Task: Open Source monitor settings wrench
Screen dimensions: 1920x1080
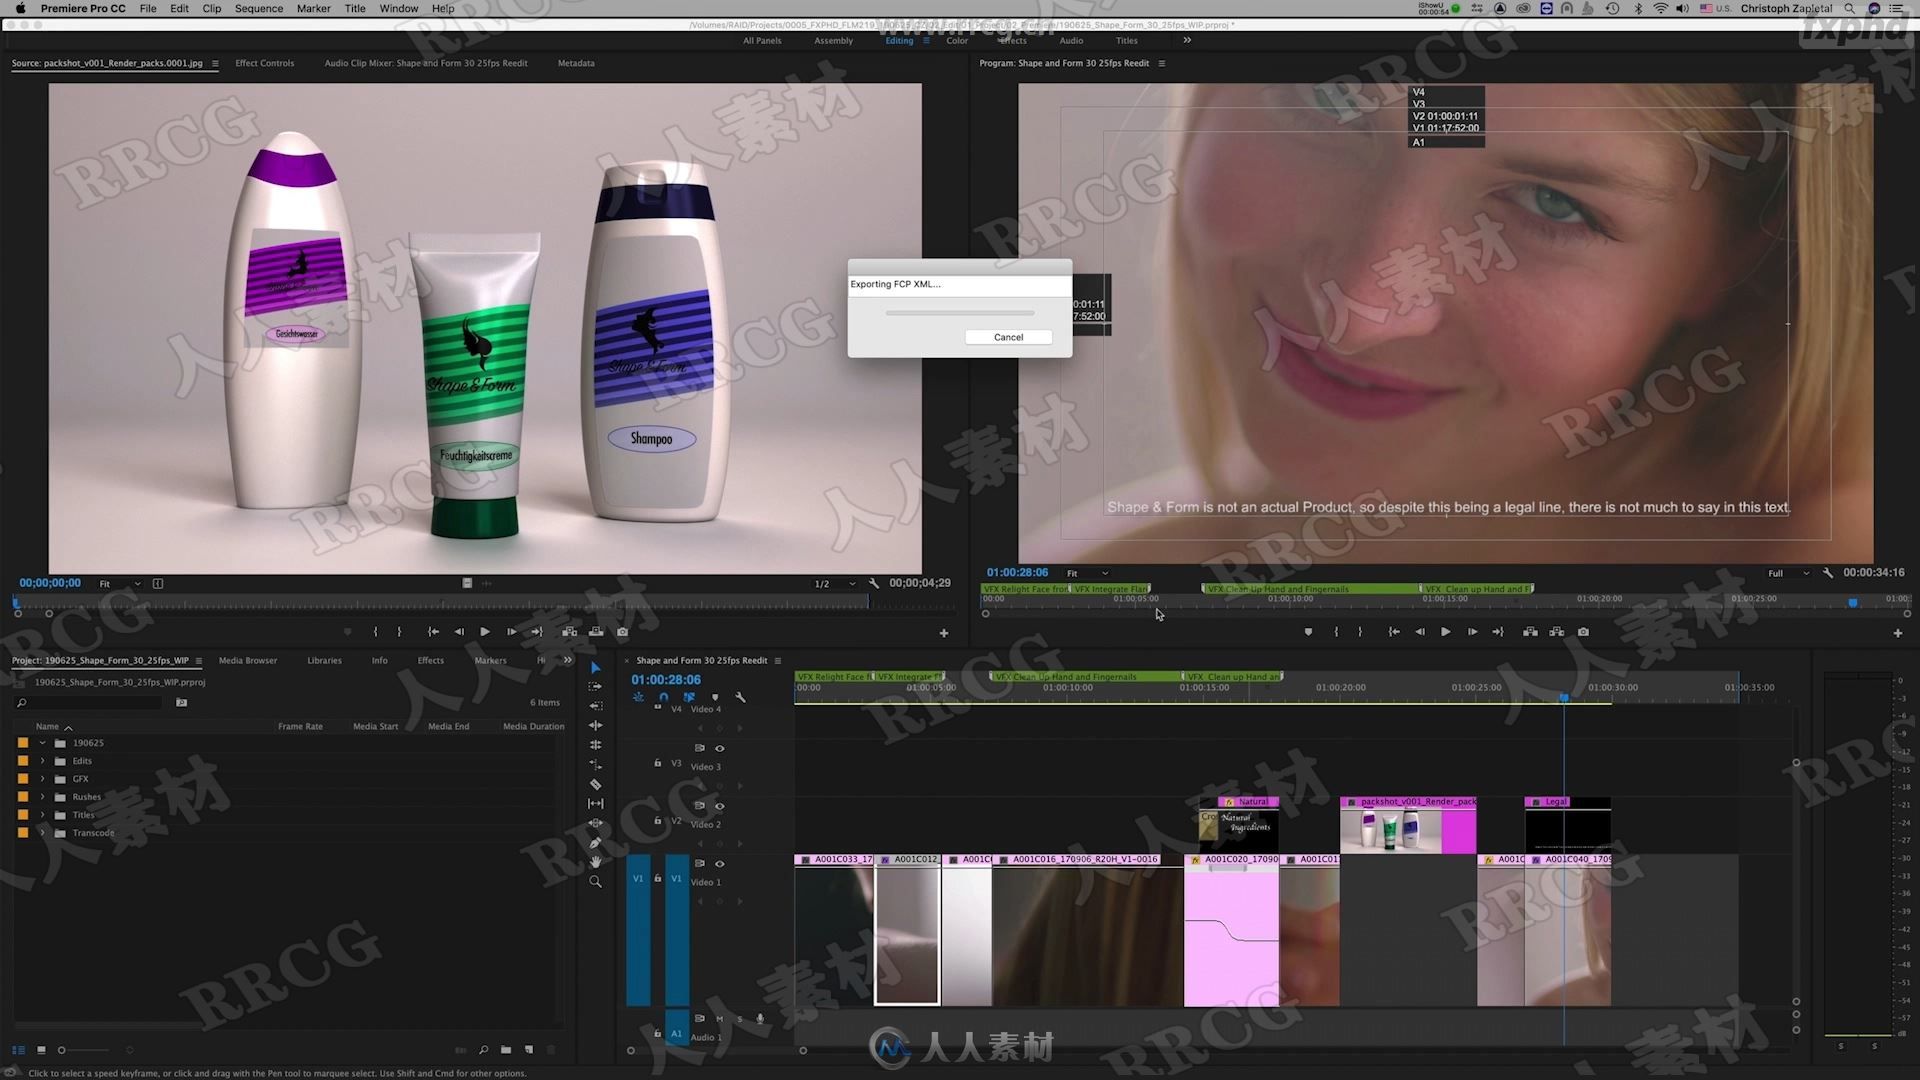Action: tap(874, 583)
